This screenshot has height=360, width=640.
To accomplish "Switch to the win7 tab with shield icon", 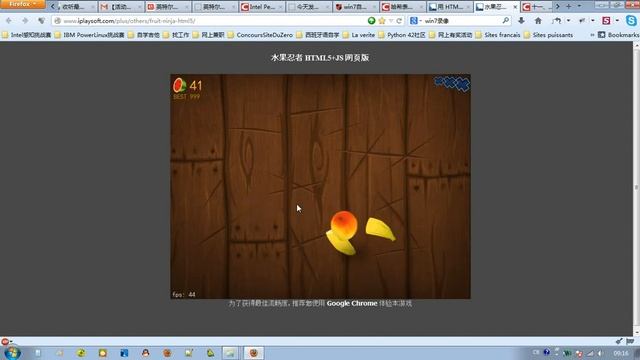I will tap(355, 7).
